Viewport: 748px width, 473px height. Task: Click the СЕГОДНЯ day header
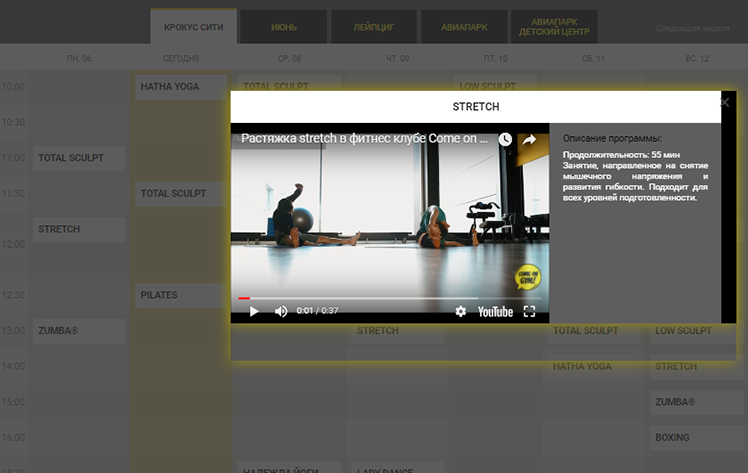click(181, 59)
